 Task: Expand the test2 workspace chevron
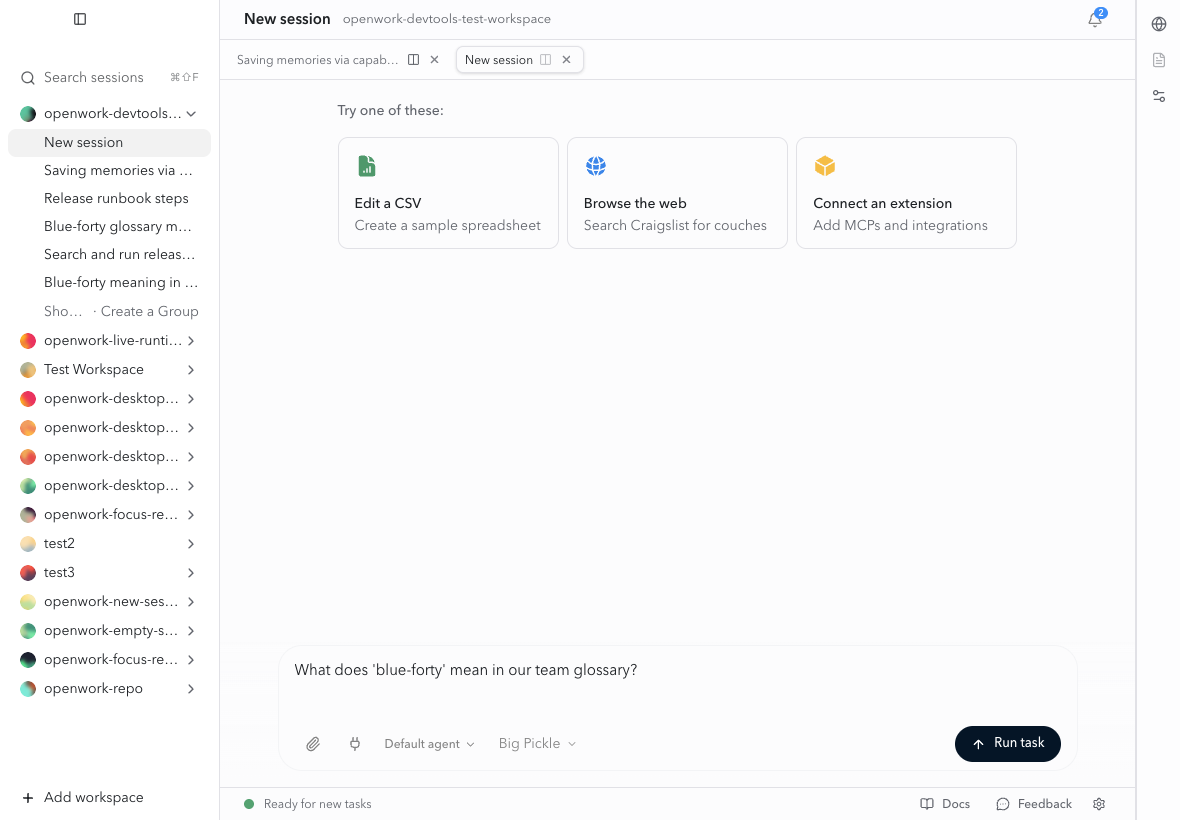pyautogui.click(x=191, y=543)
